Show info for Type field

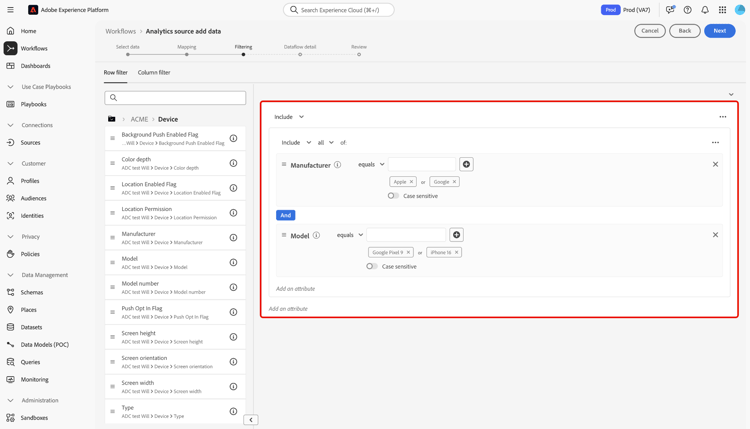point(233,411)
